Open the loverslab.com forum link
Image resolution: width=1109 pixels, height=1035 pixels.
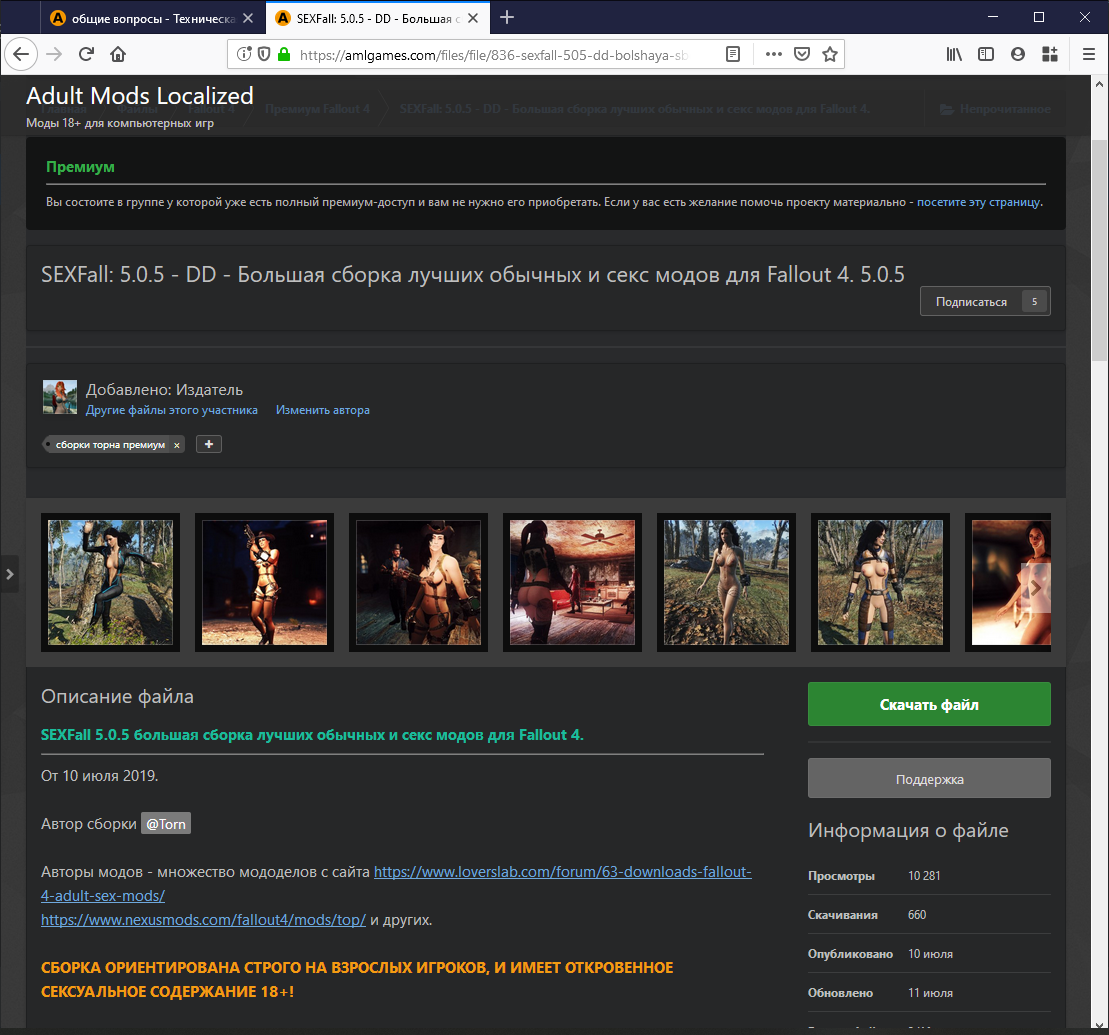click(562, 872)
